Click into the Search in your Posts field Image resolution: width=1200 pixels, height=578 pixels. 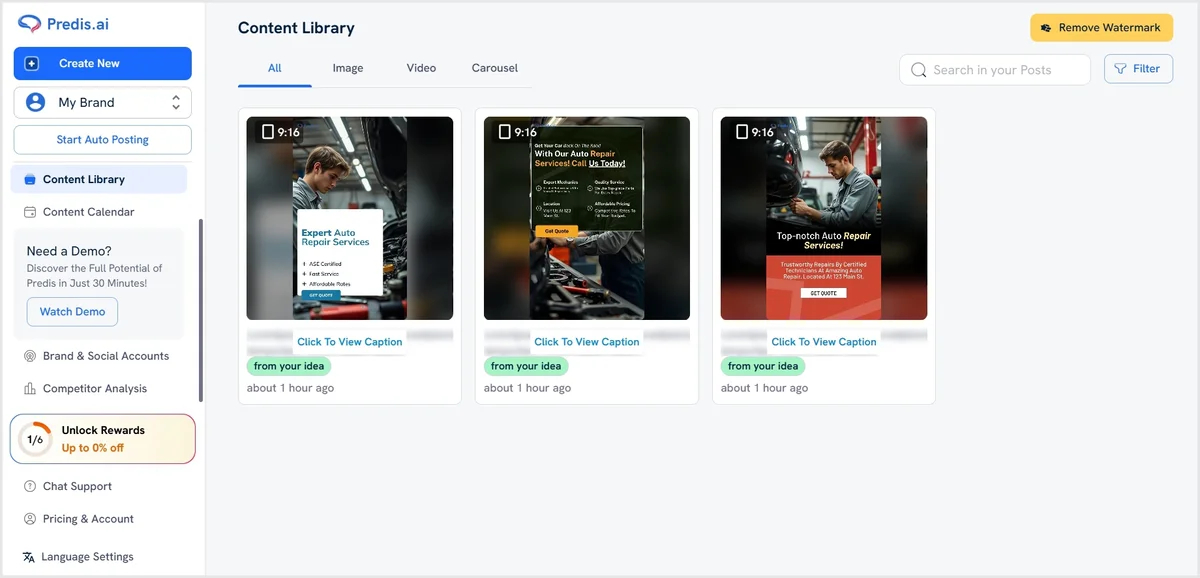click(995, 70)
